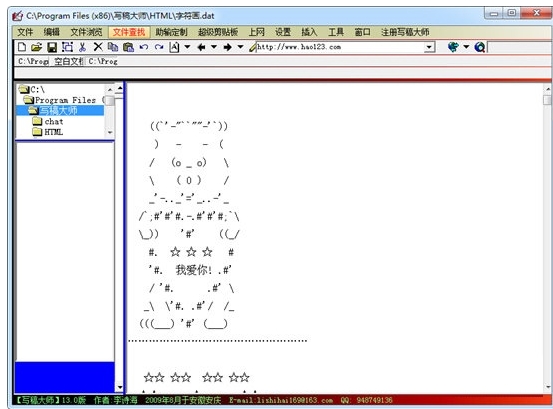
Task: Click the back arrow navigation icon
Action: 201,47
